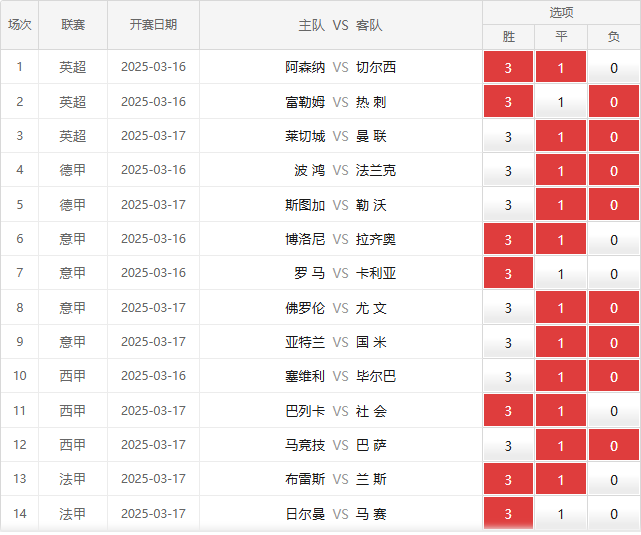641x535 pixels.
Task: Toggle loss option 0 for 莱切城 VS 曼联
Action: 614,136
